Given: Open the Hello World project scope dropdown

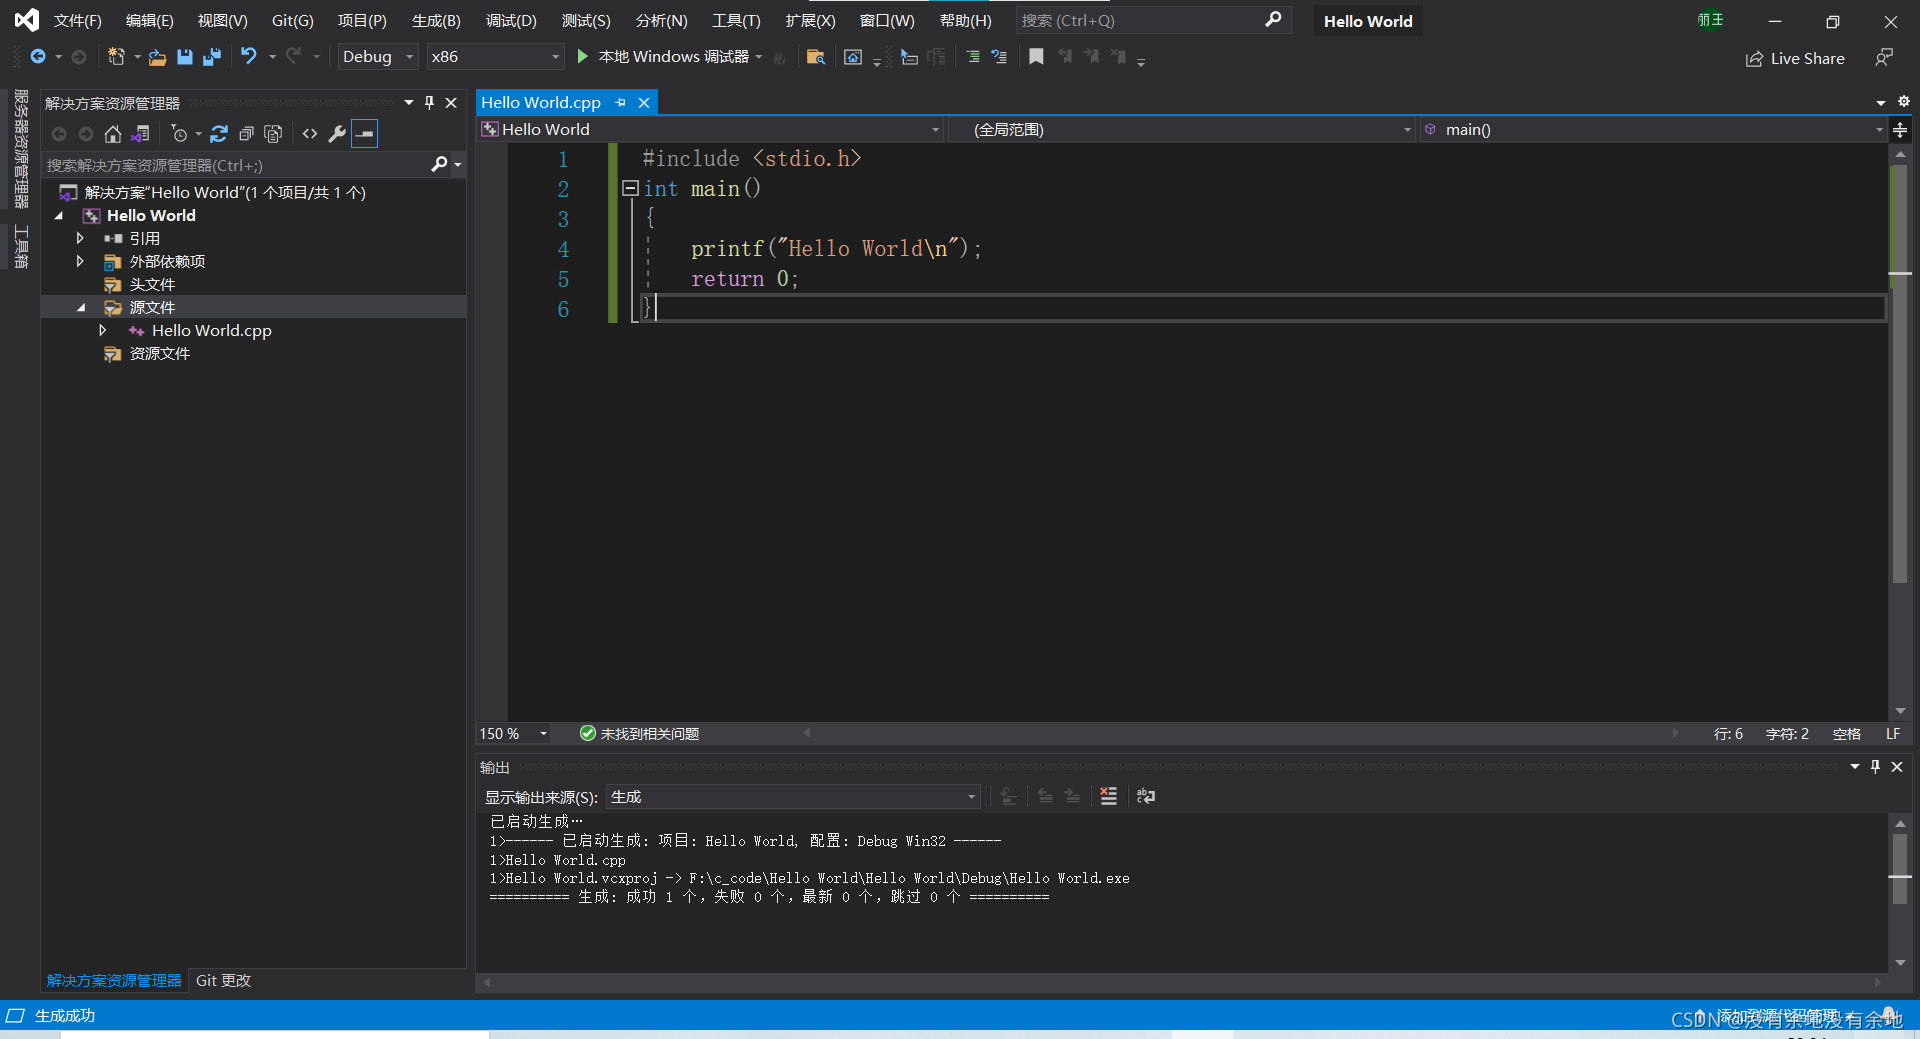Looking at the screenshot, I should pos(711,130).
